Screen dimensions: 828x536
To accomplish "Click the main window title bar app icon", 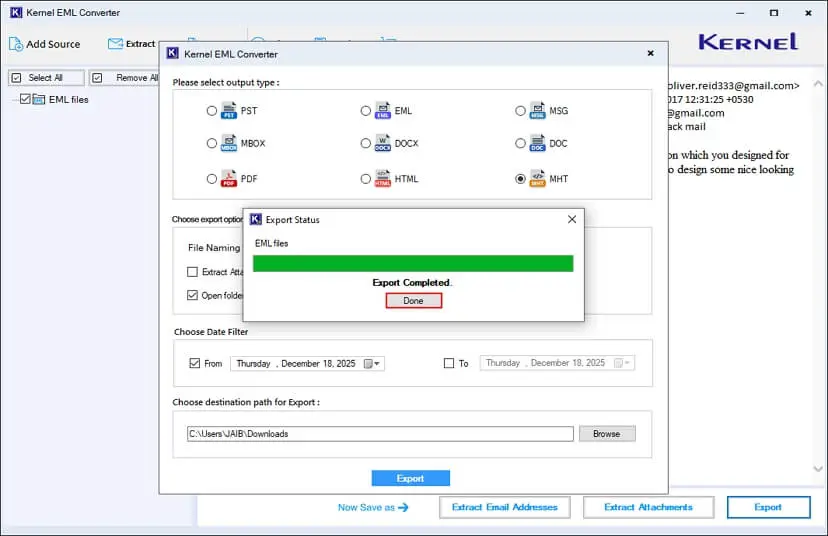I will 16,12.
